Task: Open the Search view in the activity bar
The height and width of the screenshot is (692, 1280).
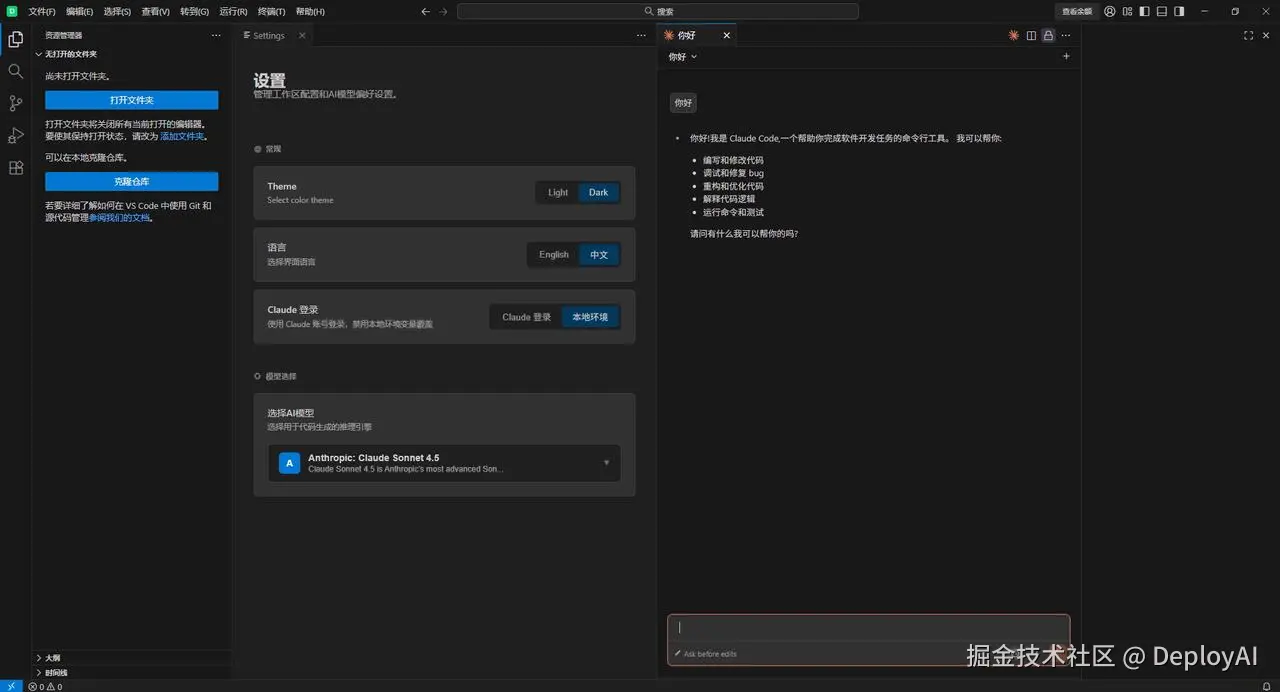Action: [15, 72]
